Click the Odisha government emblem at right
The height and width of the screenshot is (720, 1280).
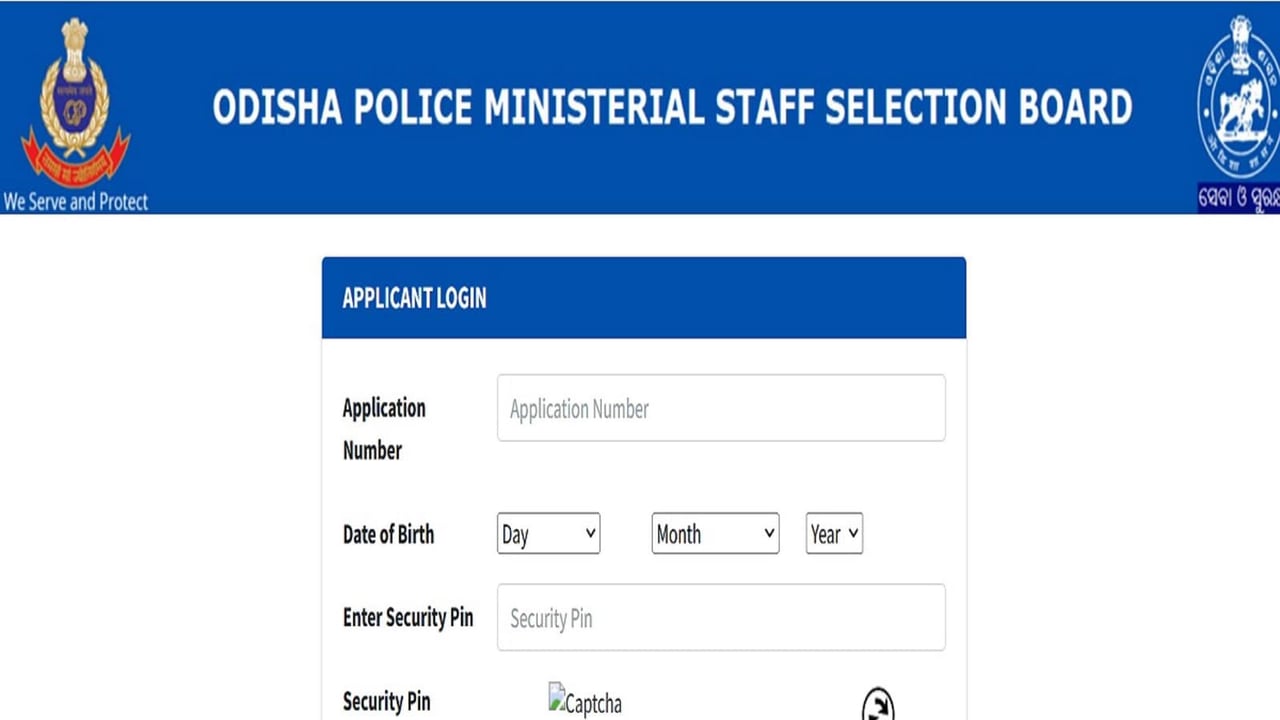coord(1240,96)
